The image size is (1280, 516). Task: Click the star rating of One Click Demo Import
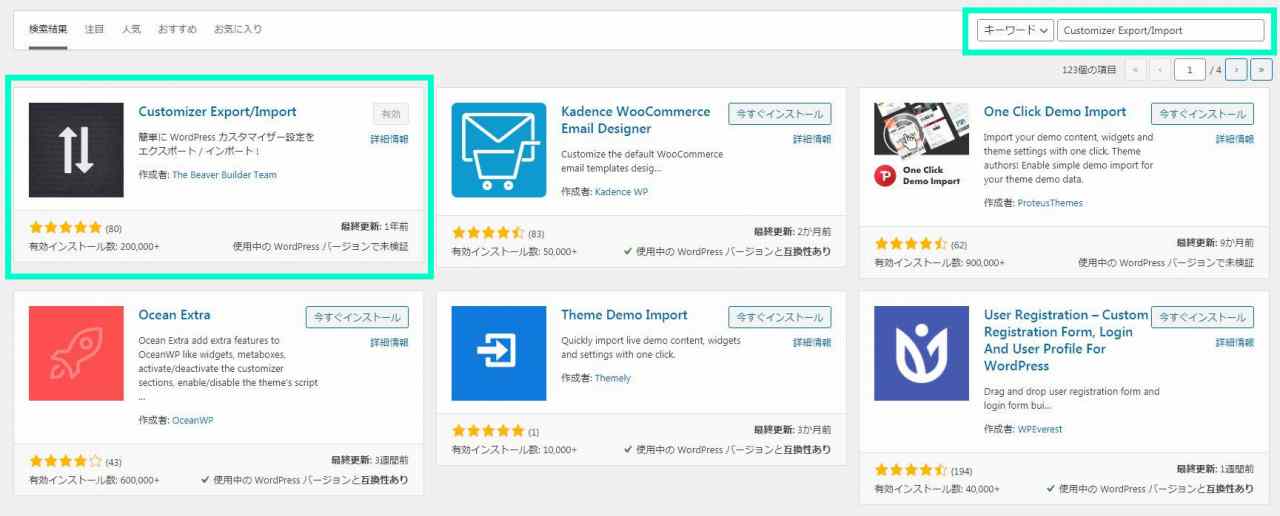point(911,243)
